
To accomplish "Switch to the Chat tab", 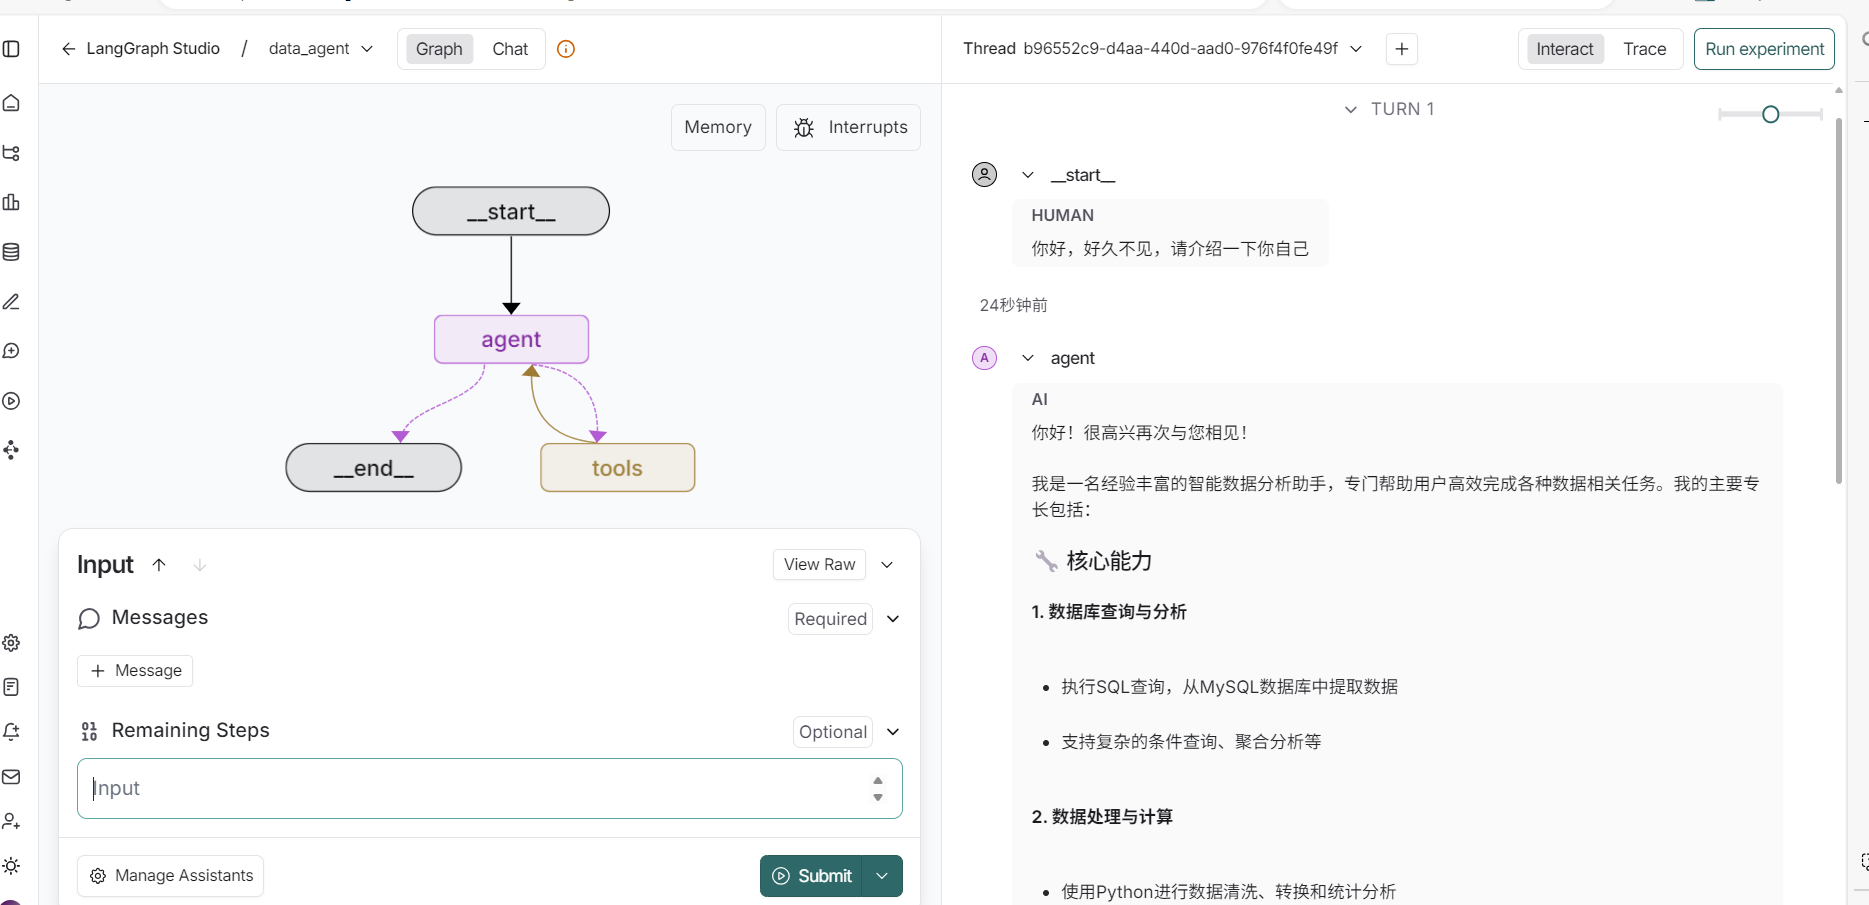I will pos(510,49).
